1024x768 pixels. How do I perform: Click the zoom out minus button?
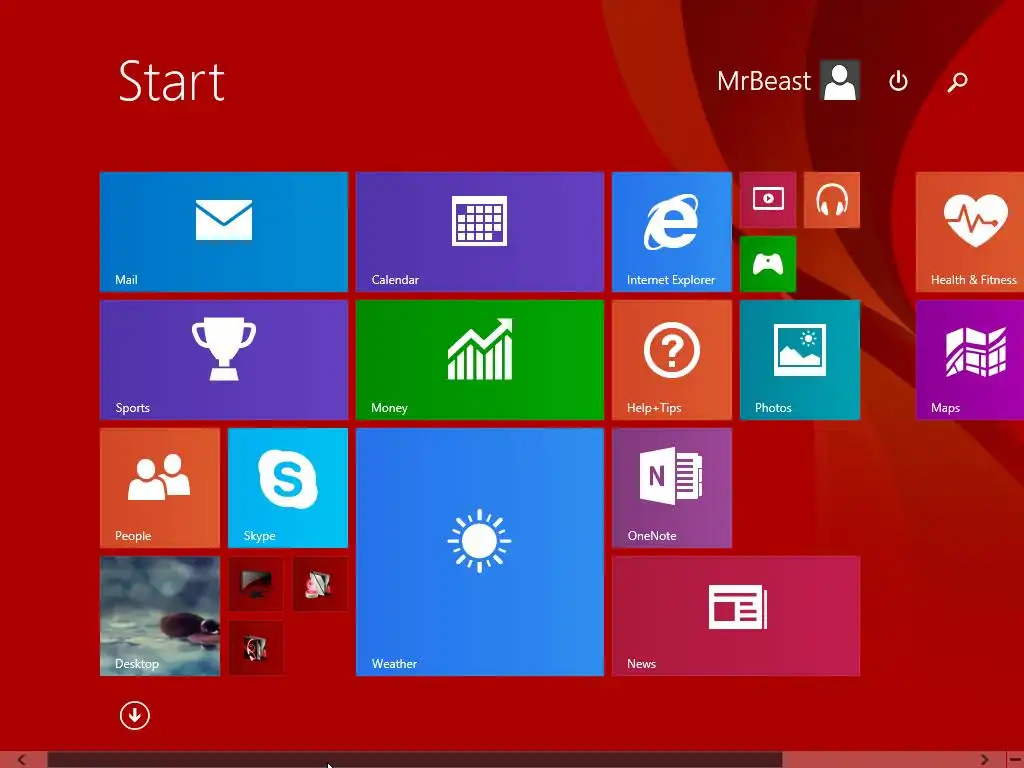[1015, 760]
